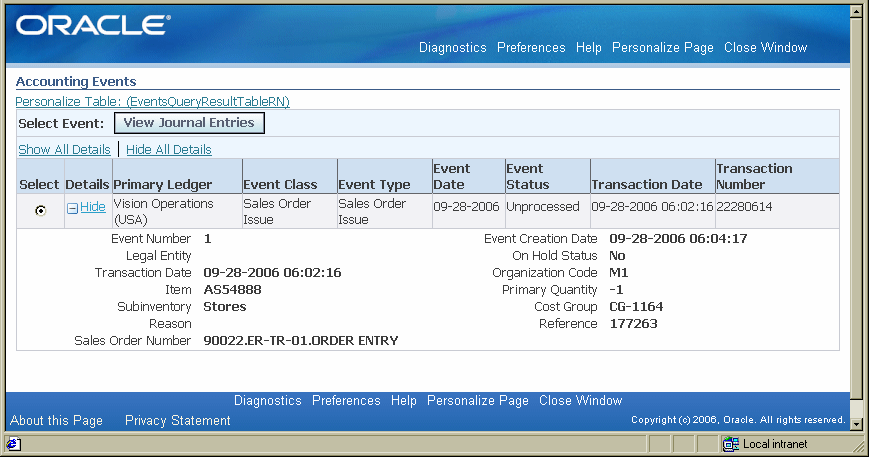Image resolution: width=869 pixels, height=457 pixels.
Task: Open Personalize Page in the top header
Action: click(663, 48)
